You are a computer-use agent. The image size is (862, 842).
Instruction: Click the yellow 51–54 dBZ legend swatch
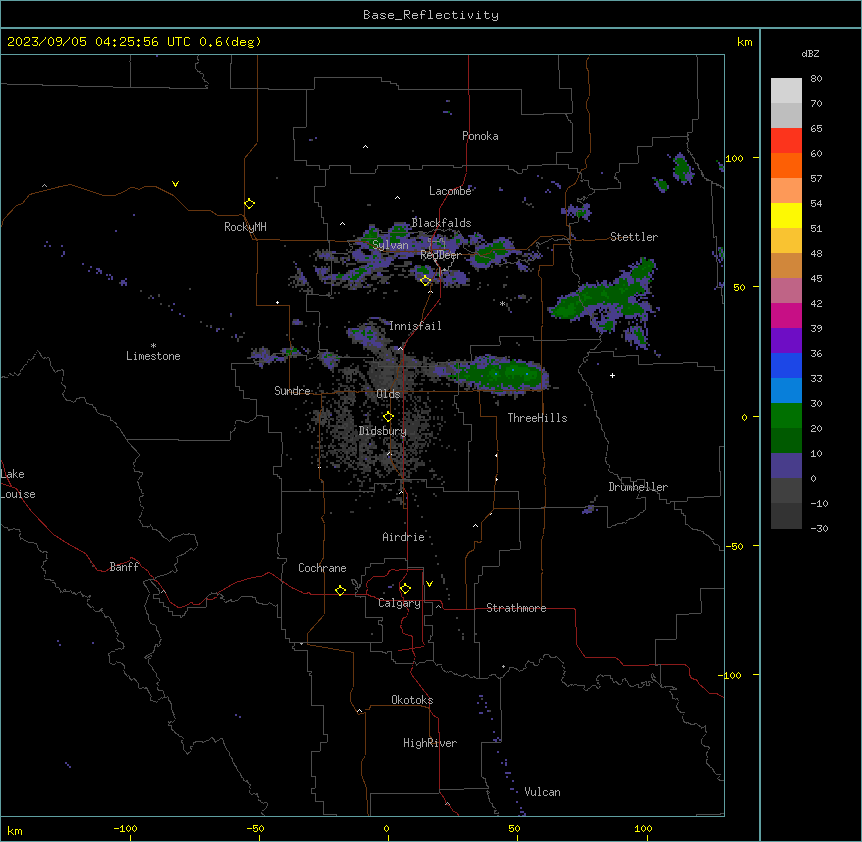pos(786,215)
